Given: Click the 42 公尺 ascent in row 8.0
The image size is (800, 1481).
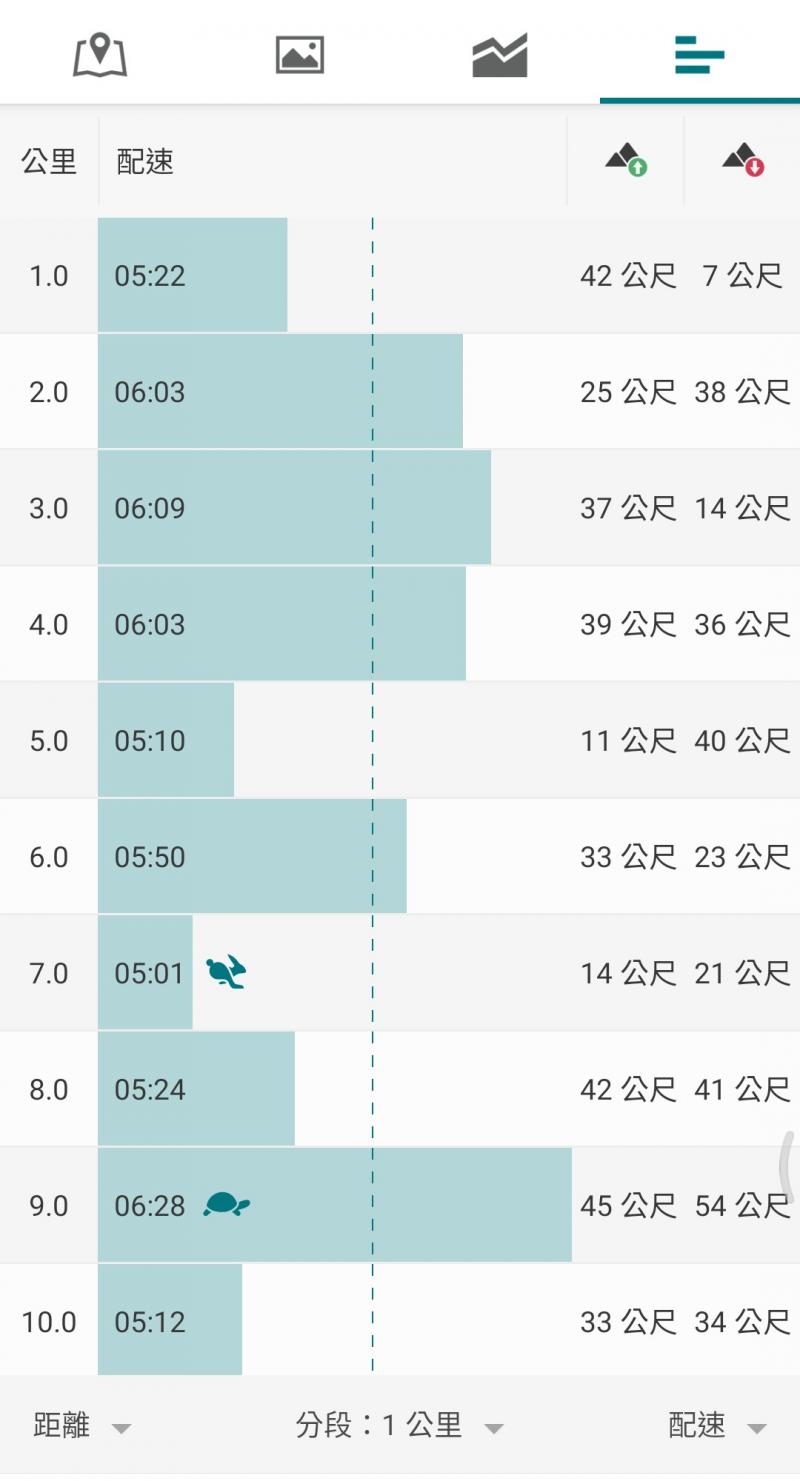Looking at the screenshot, I should click(x=628, y=1089).
